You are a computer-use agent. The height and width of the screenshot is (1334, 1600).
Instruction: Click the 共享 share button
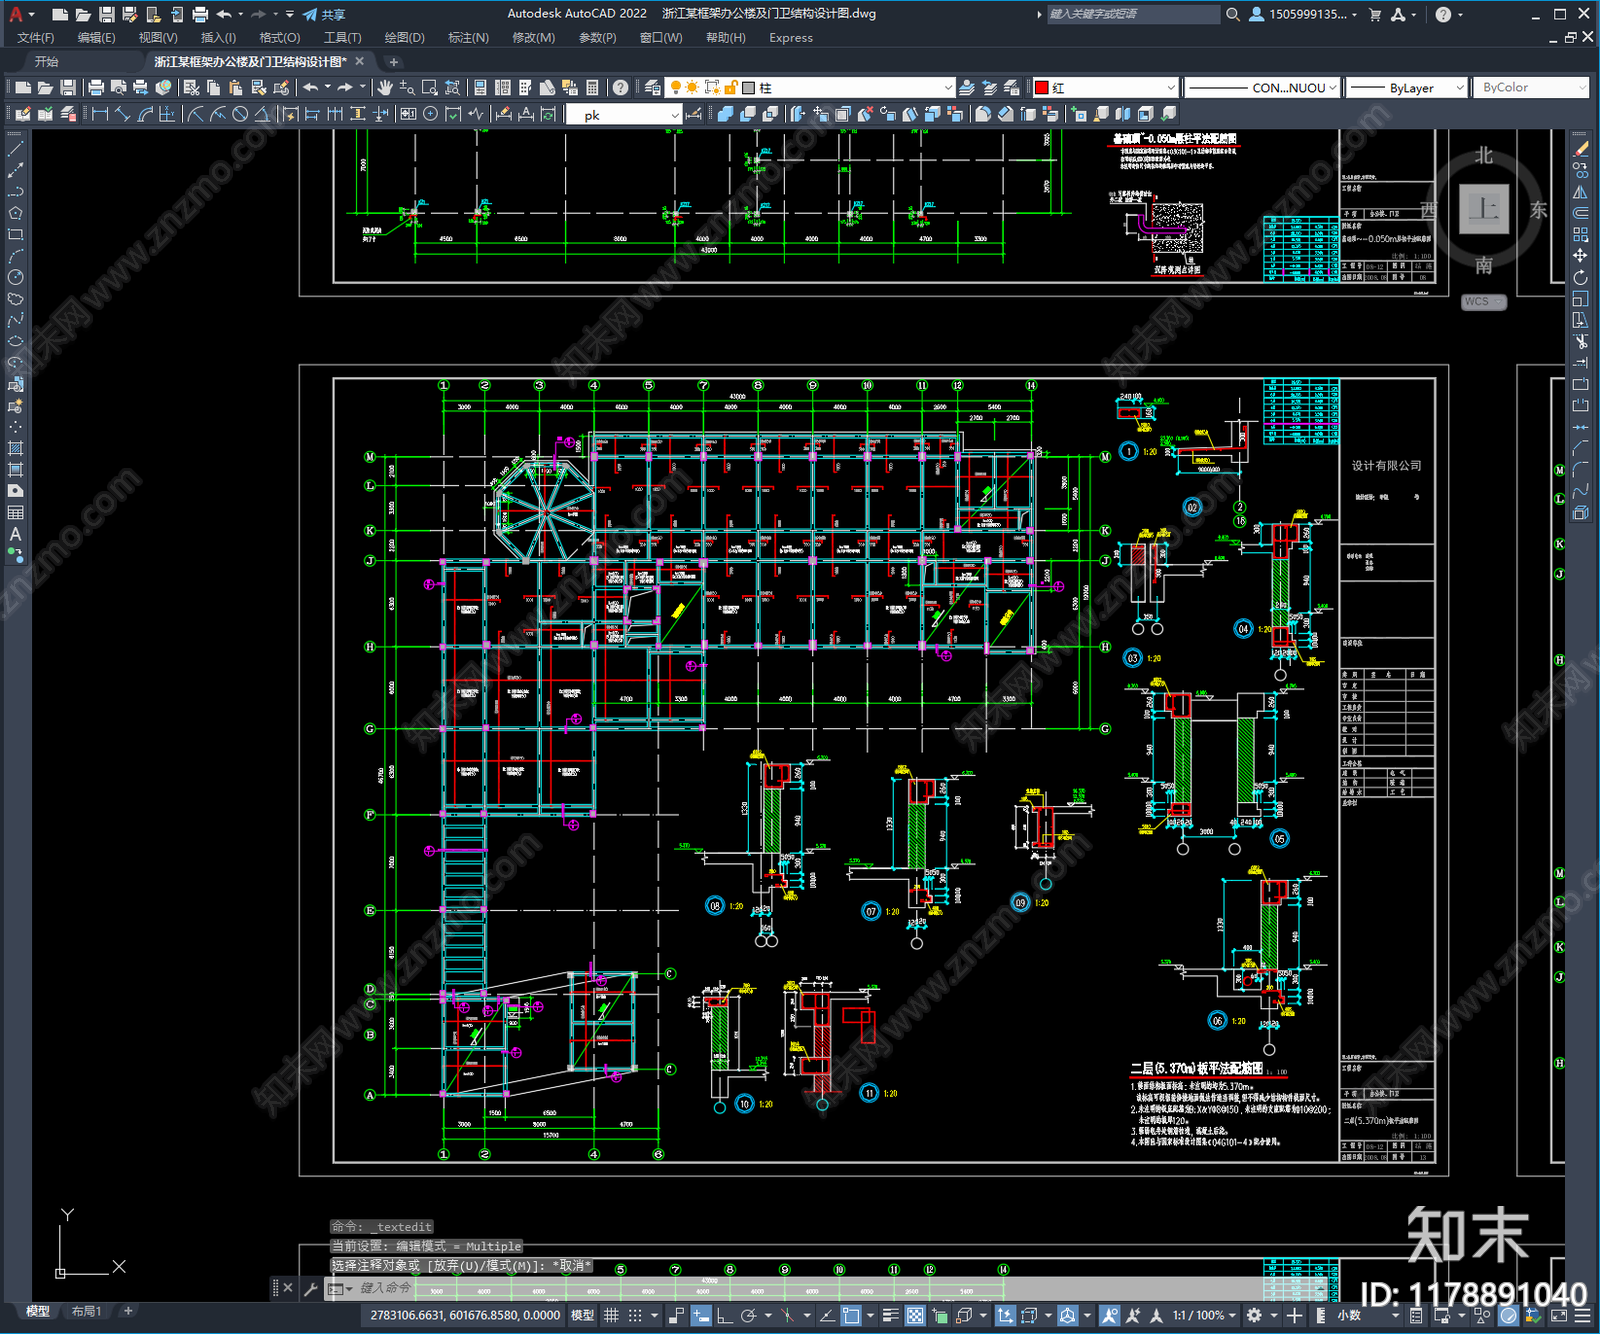pos(325,14)
